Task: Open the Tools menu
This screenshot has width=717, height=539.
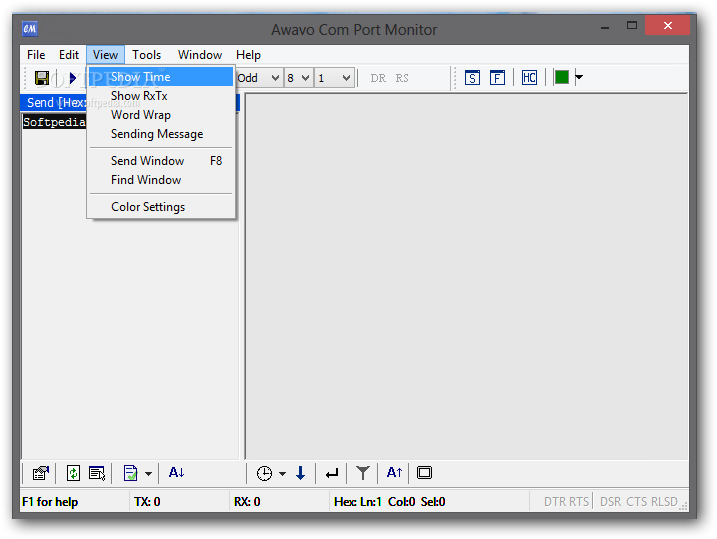Action: click(x=147, y=55)
